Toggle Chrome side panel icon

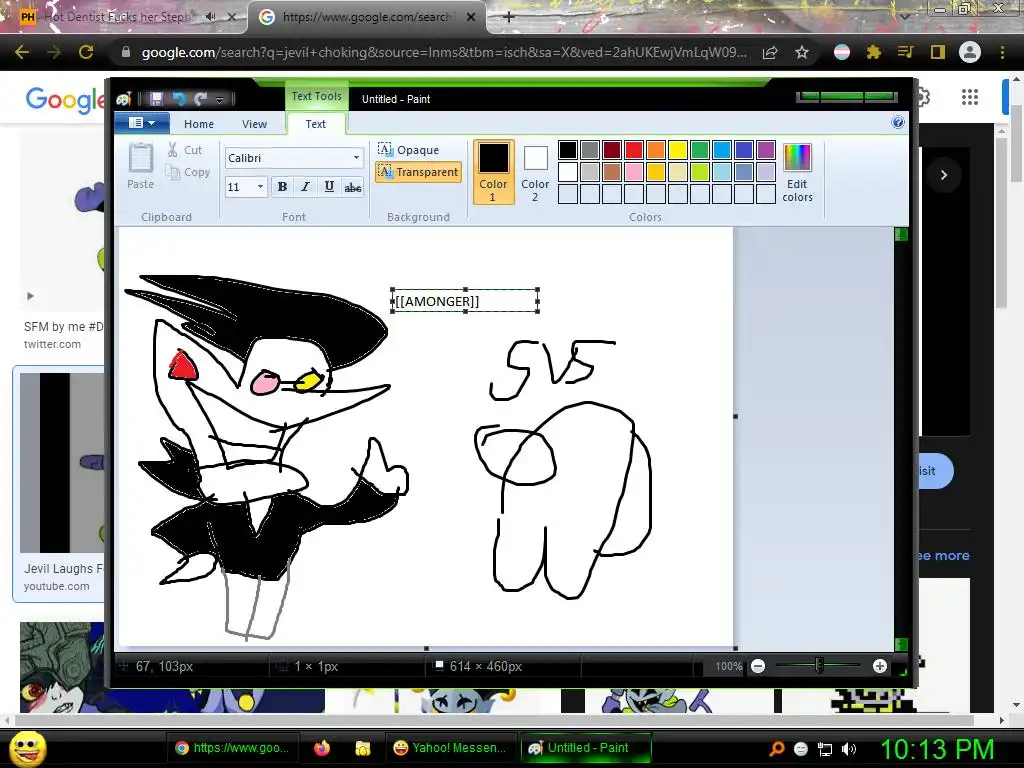[938, 52]
